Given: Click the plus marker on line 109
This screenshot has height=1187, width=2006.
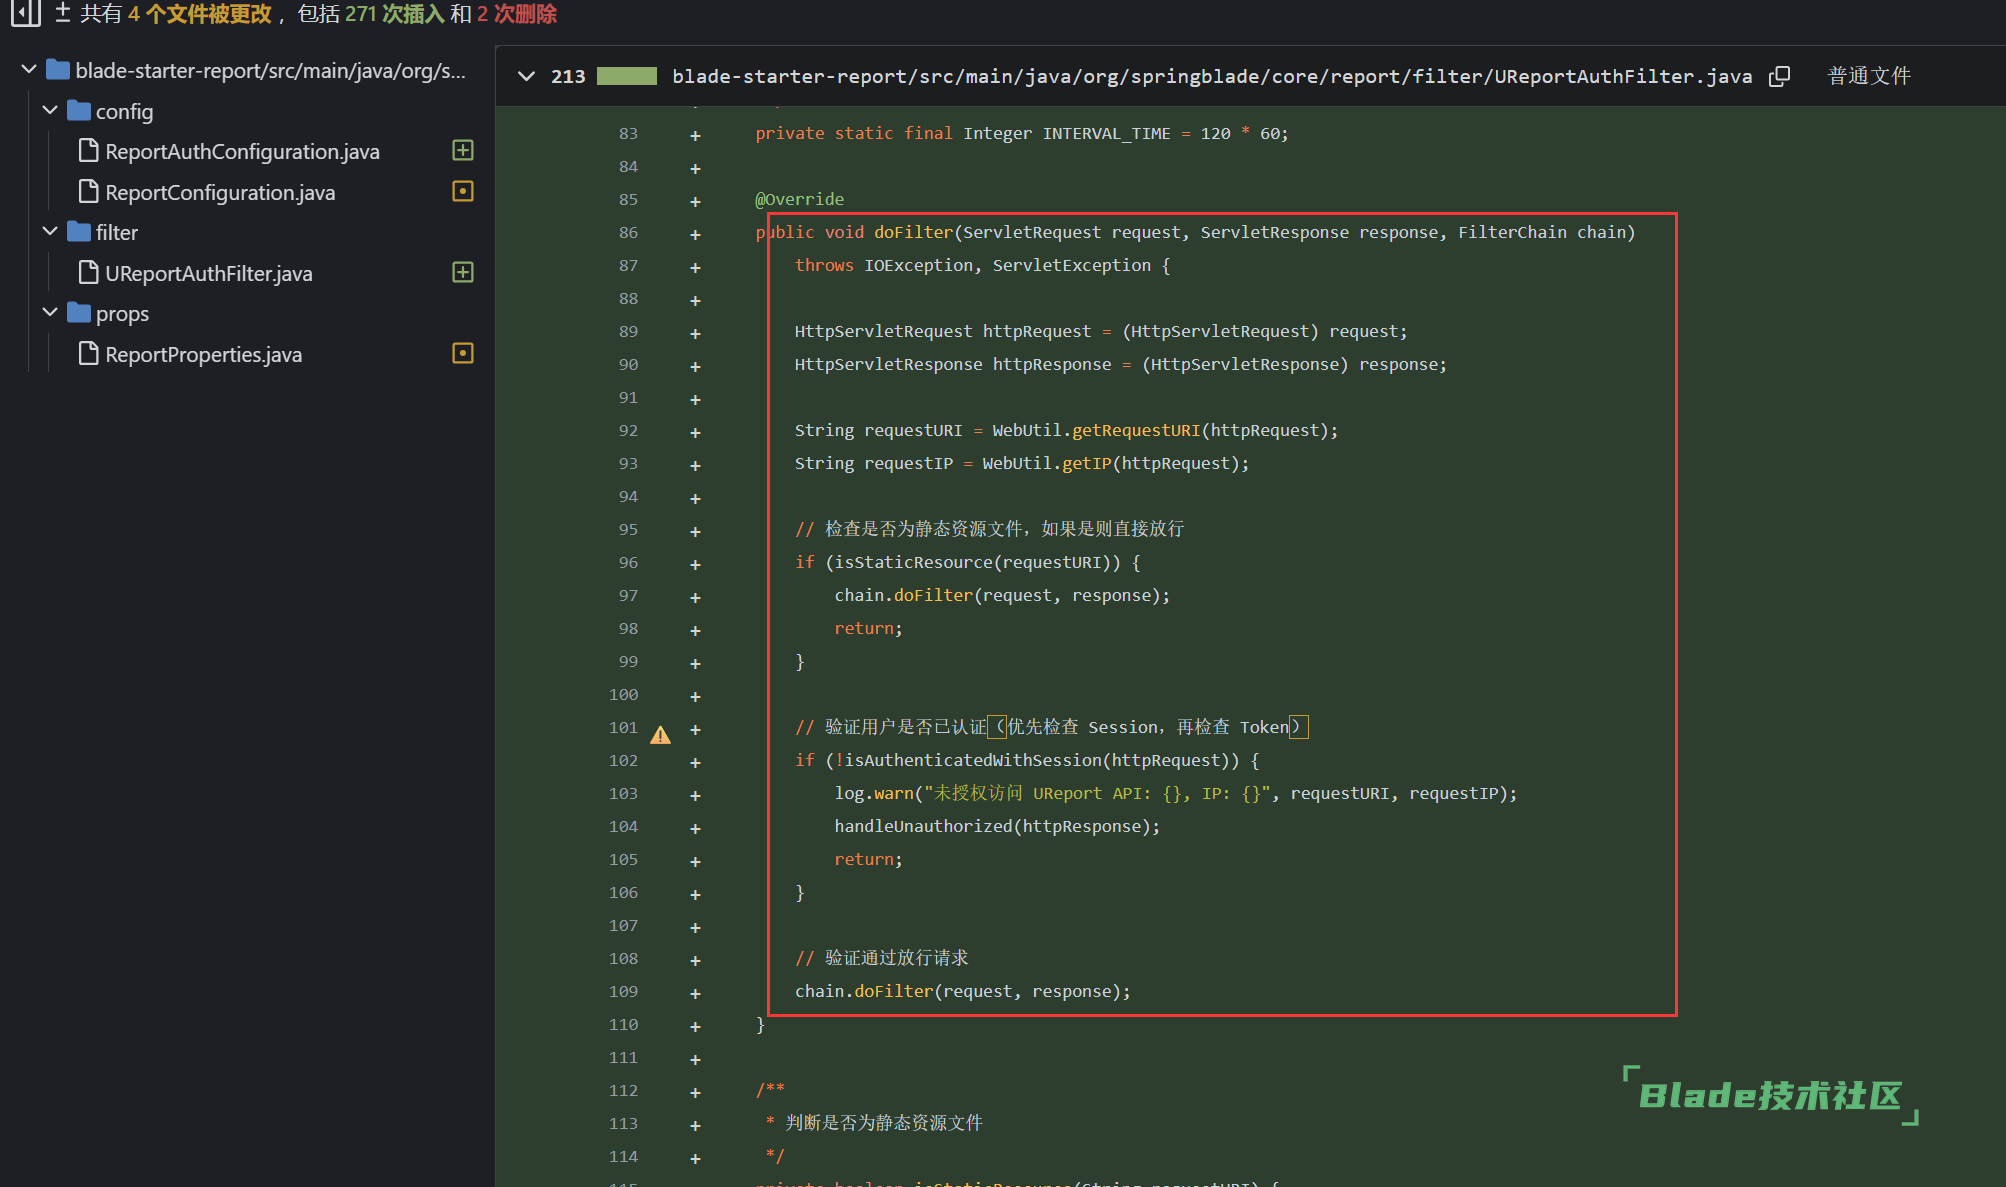Looking at the screenshot, I should (x=695, y=993).
